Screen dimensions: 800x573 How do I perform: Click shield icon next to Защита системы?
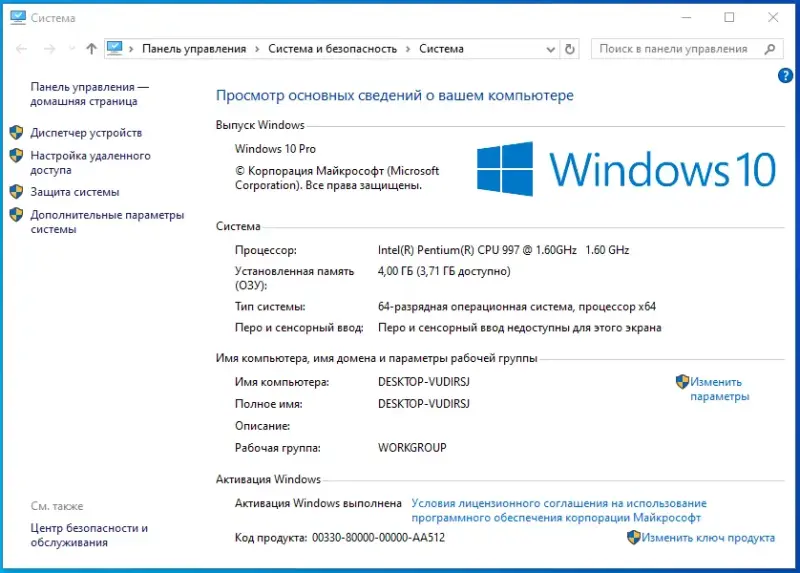tap(16, 192)
